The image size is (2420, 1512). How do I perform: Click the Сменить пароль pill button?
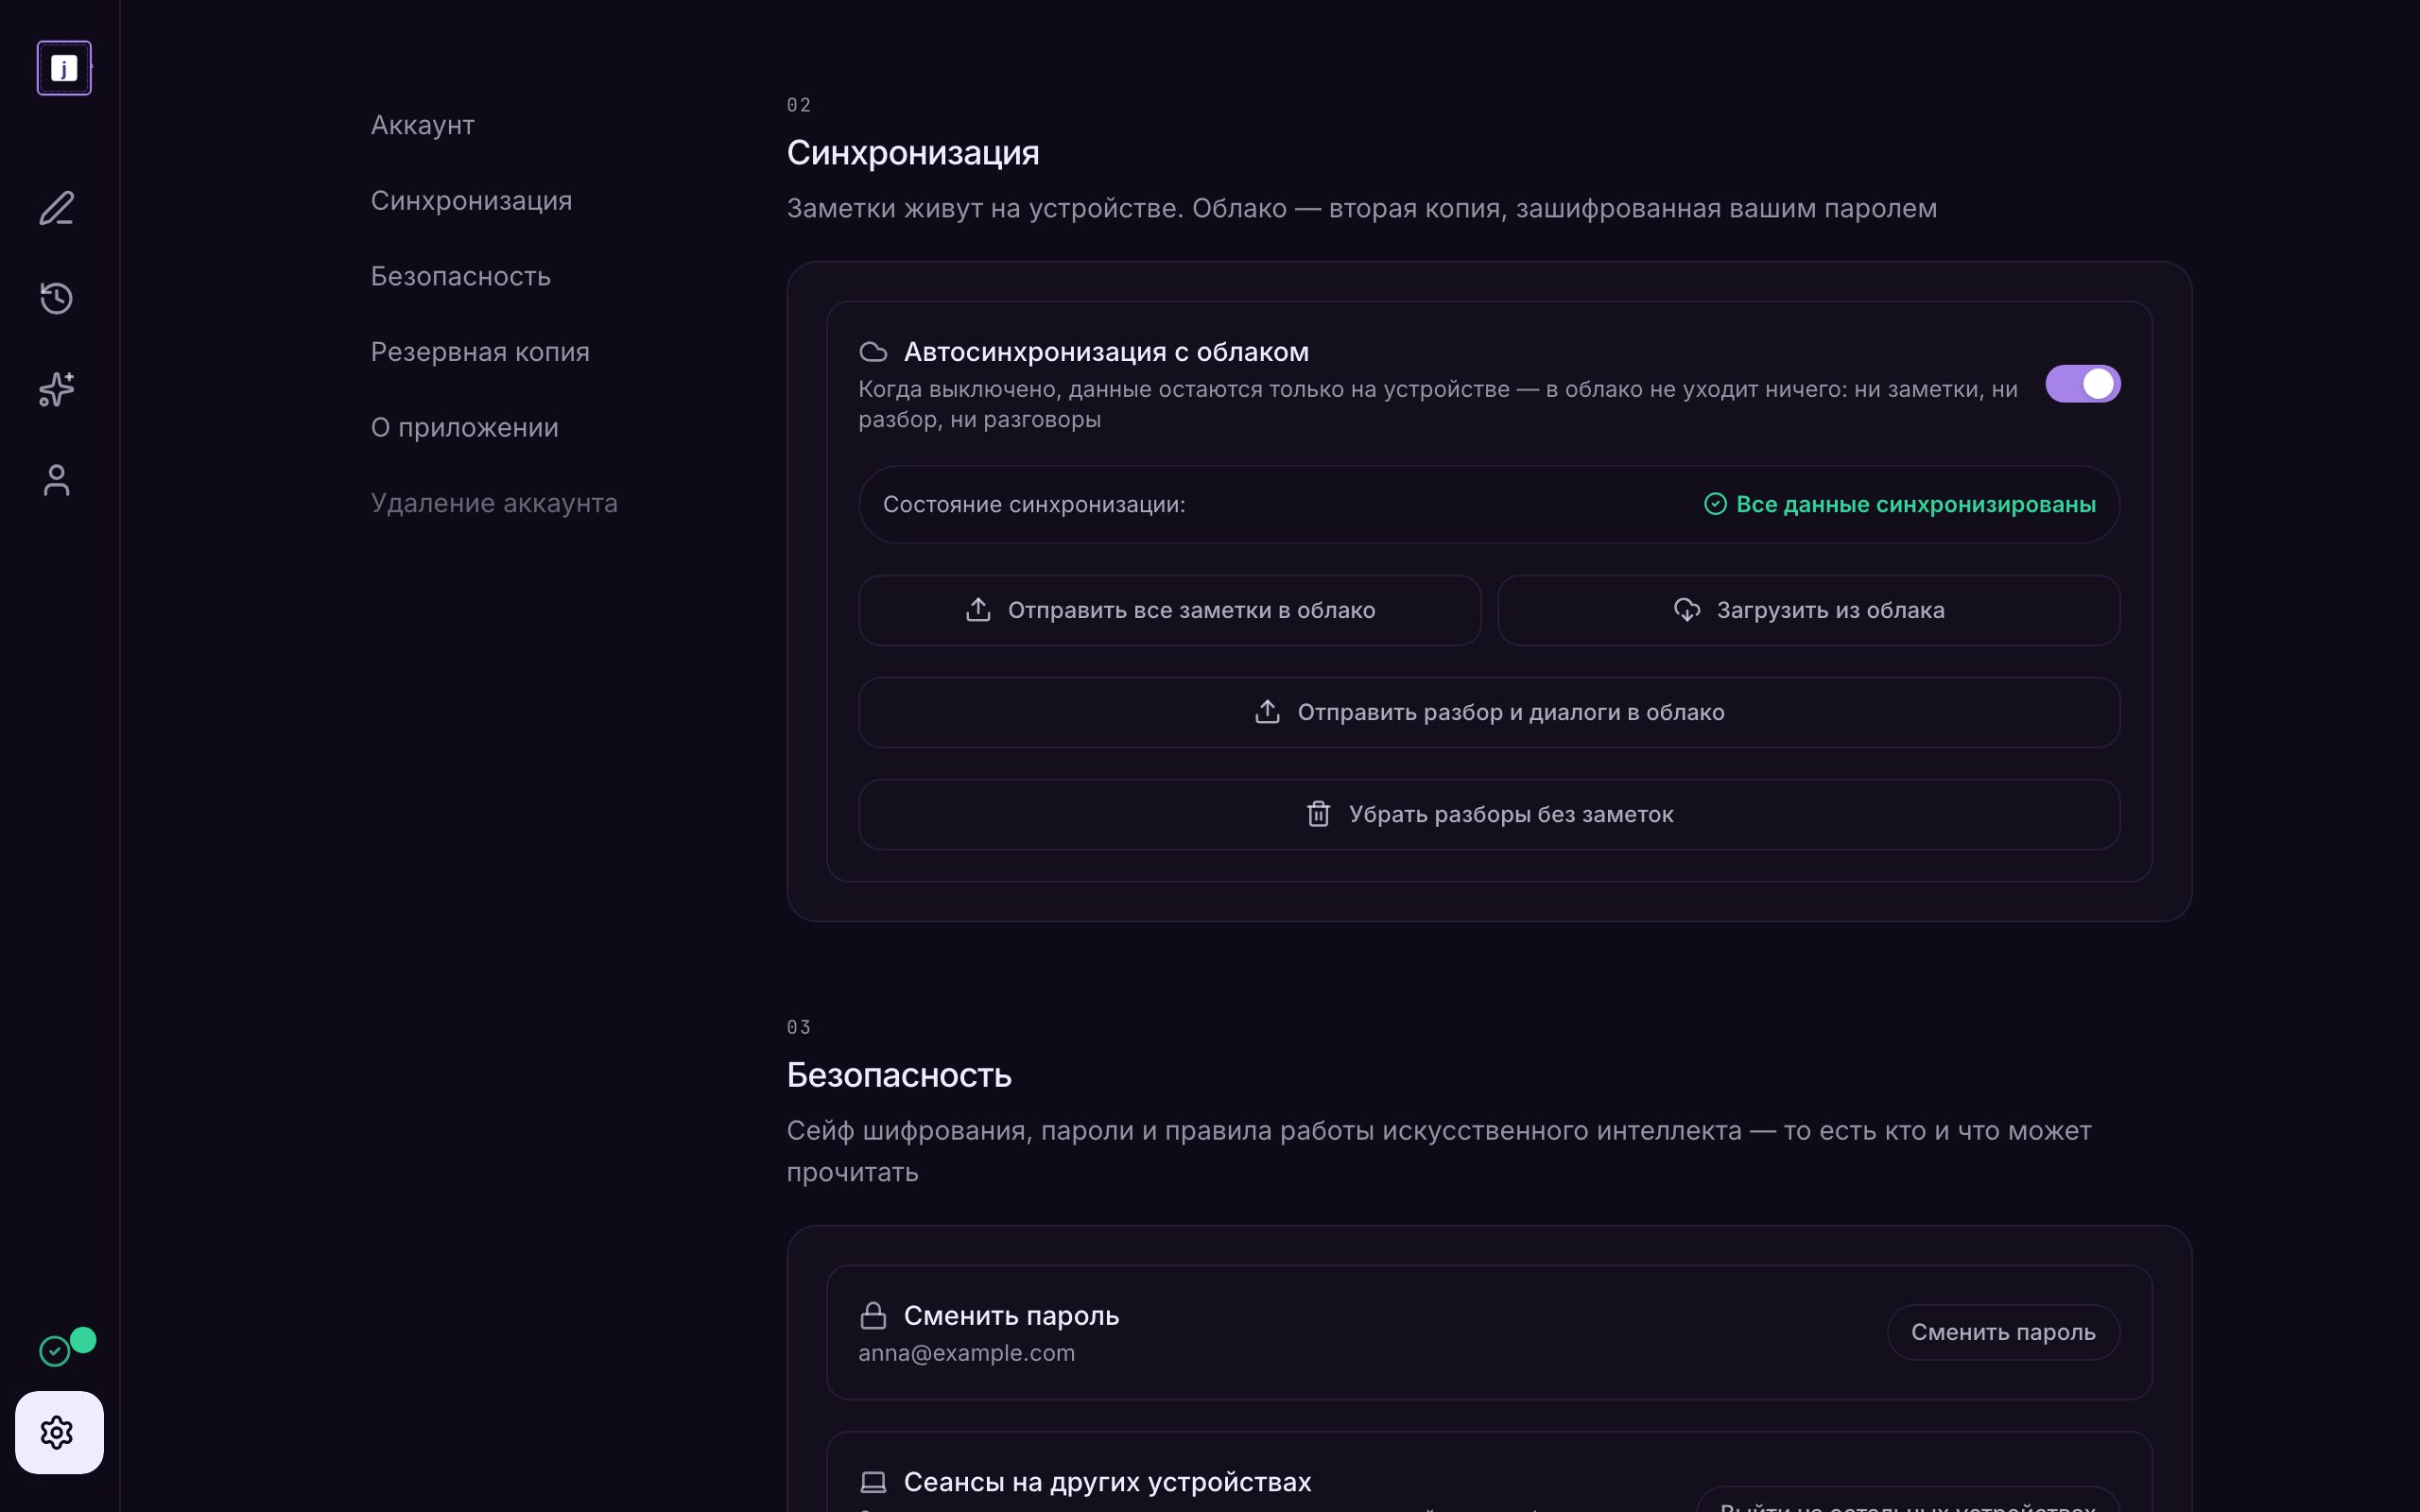click(x=2003, y=1332)
